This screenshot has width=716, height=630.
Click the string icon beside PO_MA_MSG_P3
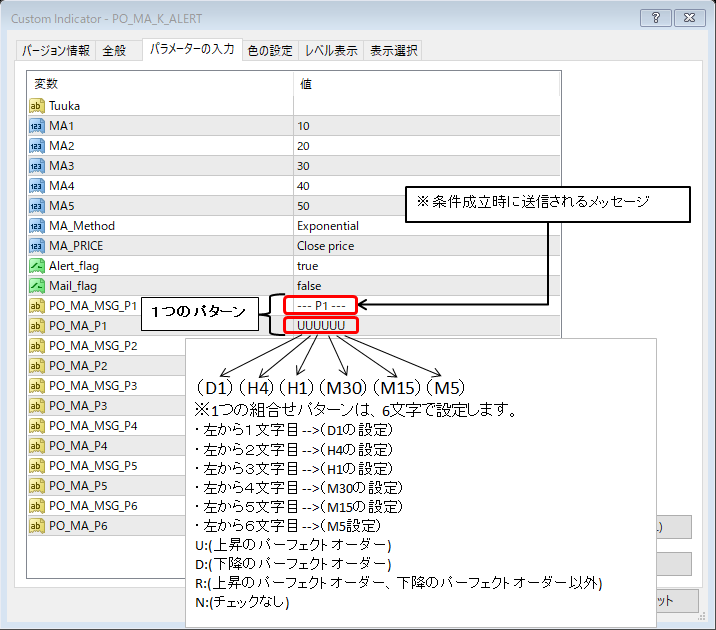(37, 386)
